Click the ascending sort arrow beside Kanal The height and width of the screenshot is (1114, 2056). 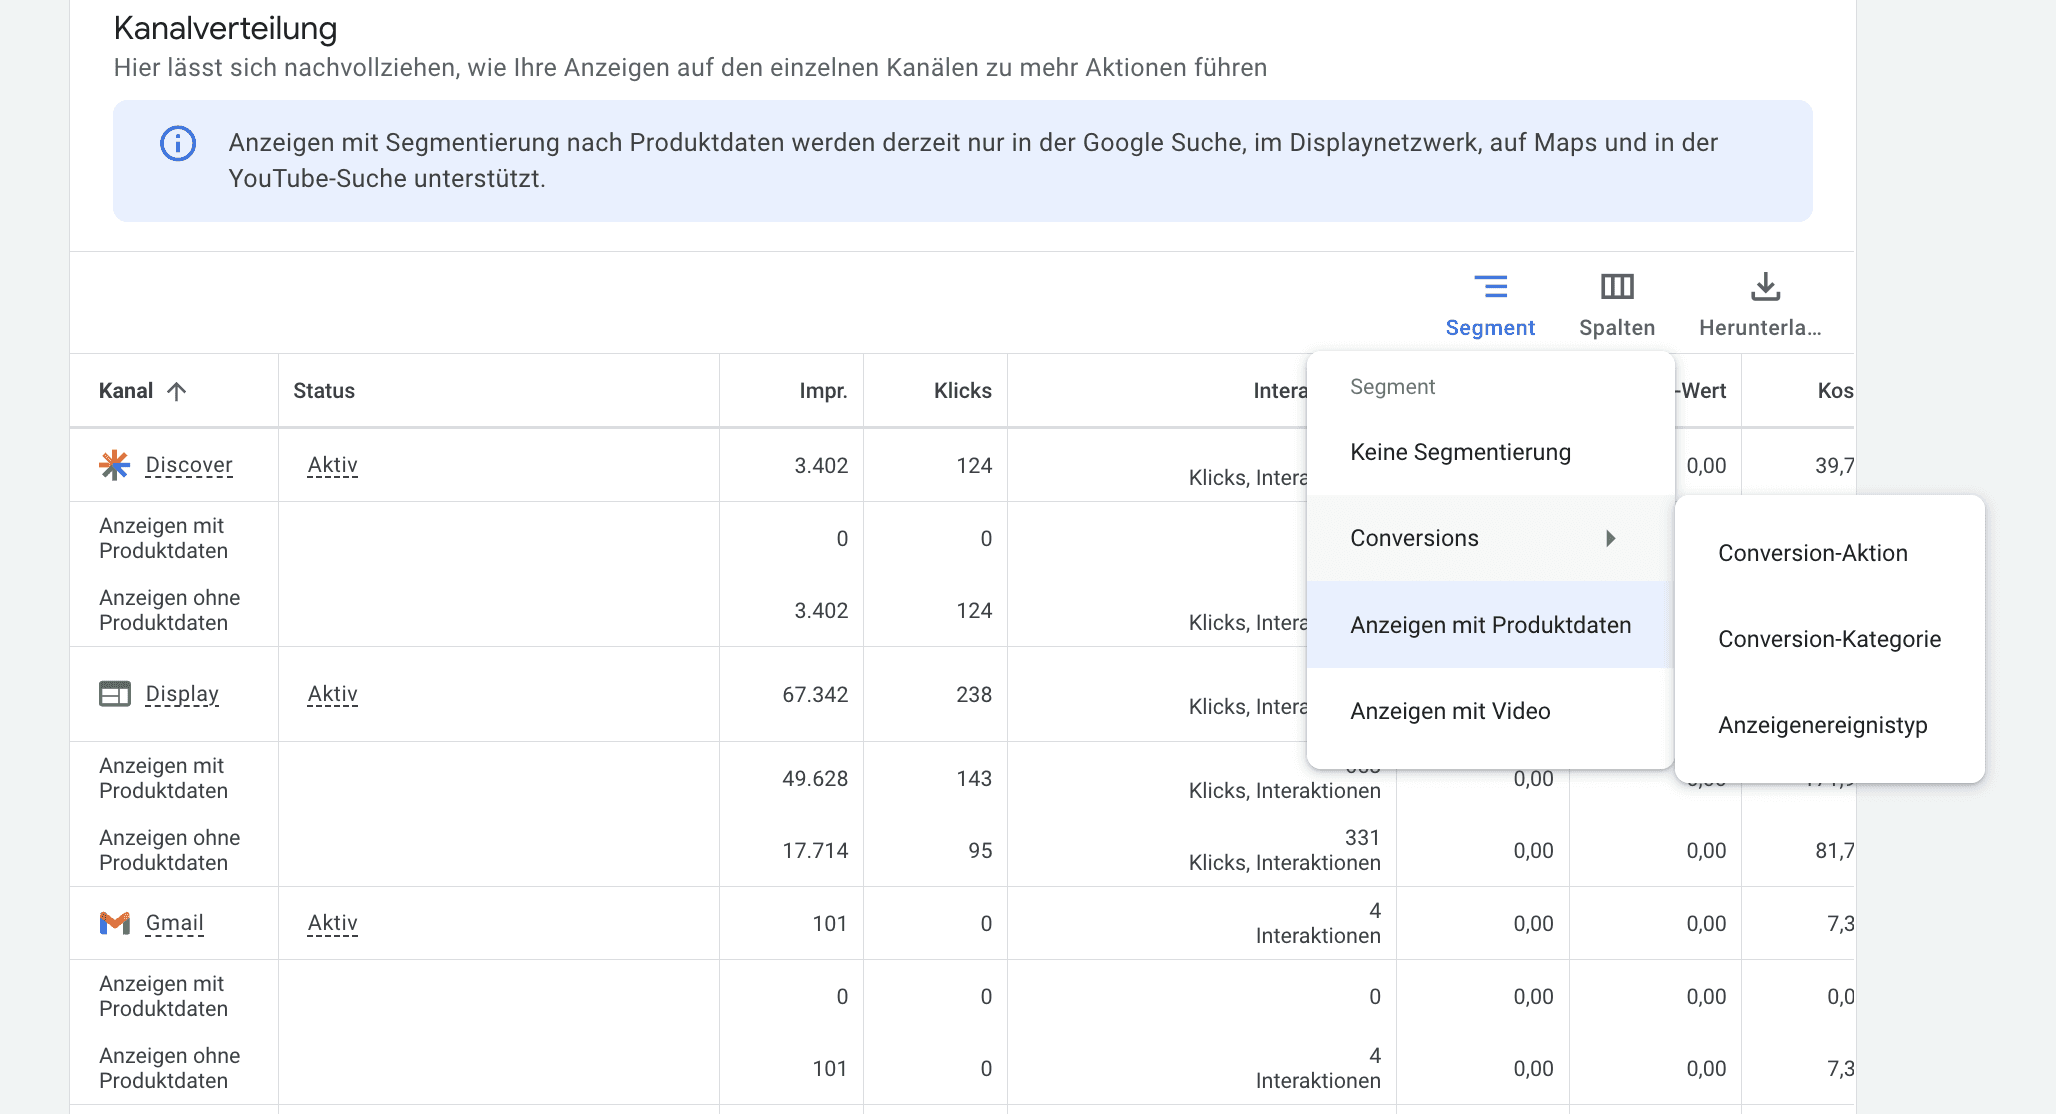coord(175,390)
